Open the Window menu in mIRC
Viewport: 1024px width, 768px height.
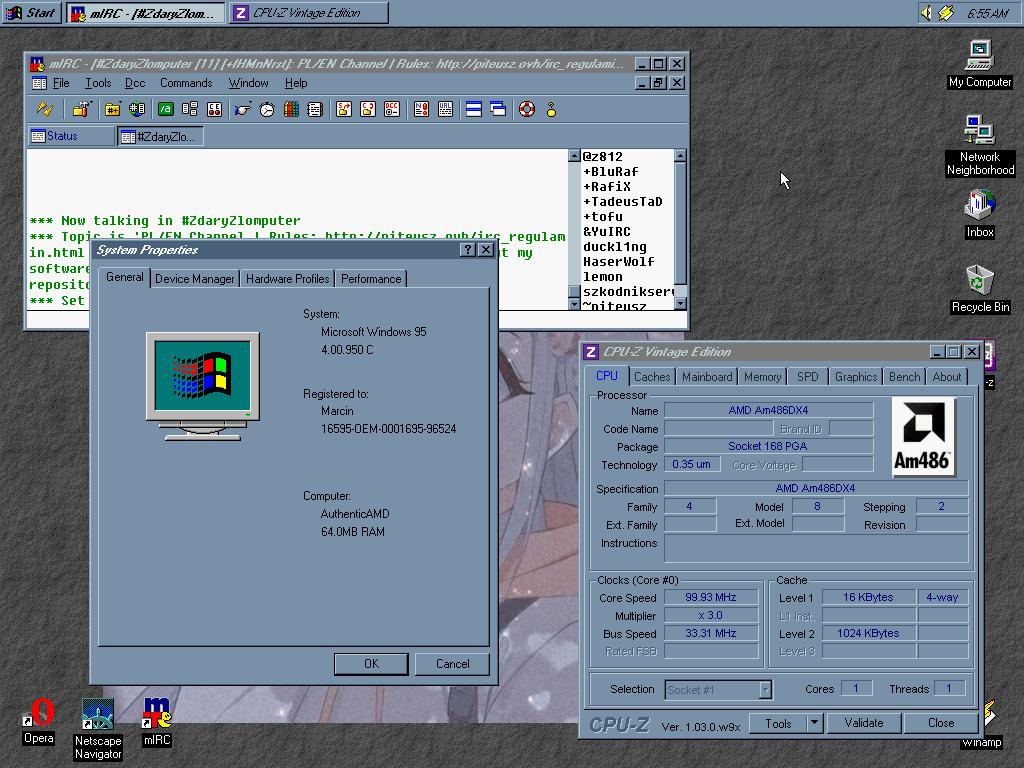tap(248, 83)
